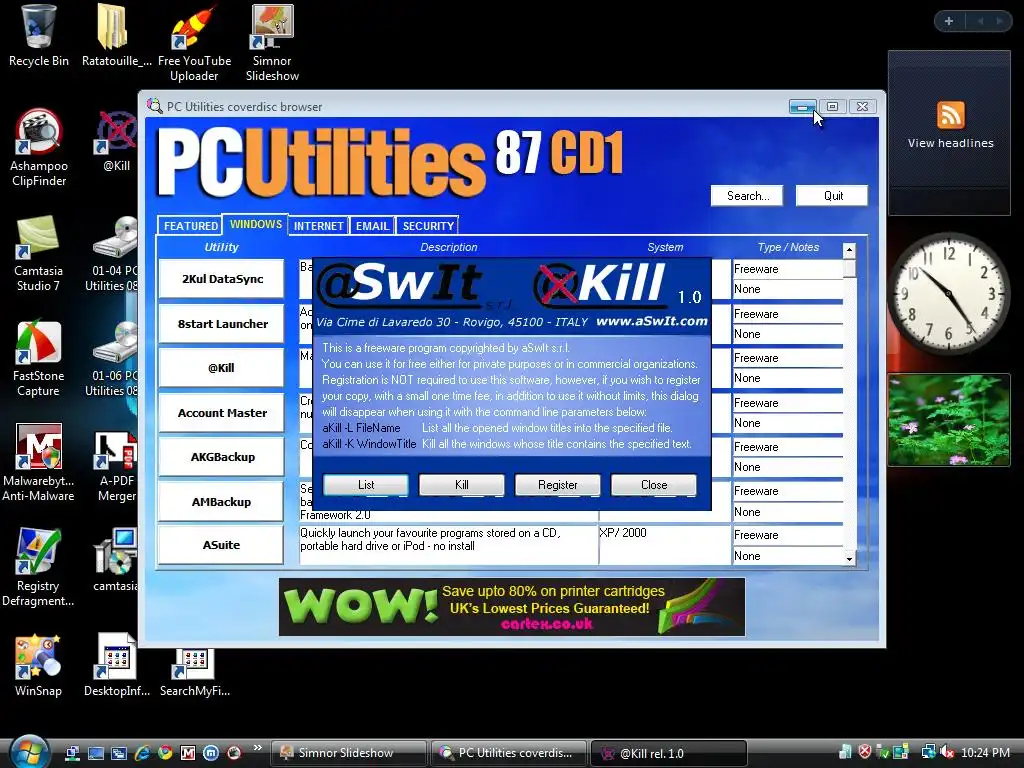Click Register in the @Kill dialog
The height and width of the screenshot is (768, 1024).
click(558, 485)
